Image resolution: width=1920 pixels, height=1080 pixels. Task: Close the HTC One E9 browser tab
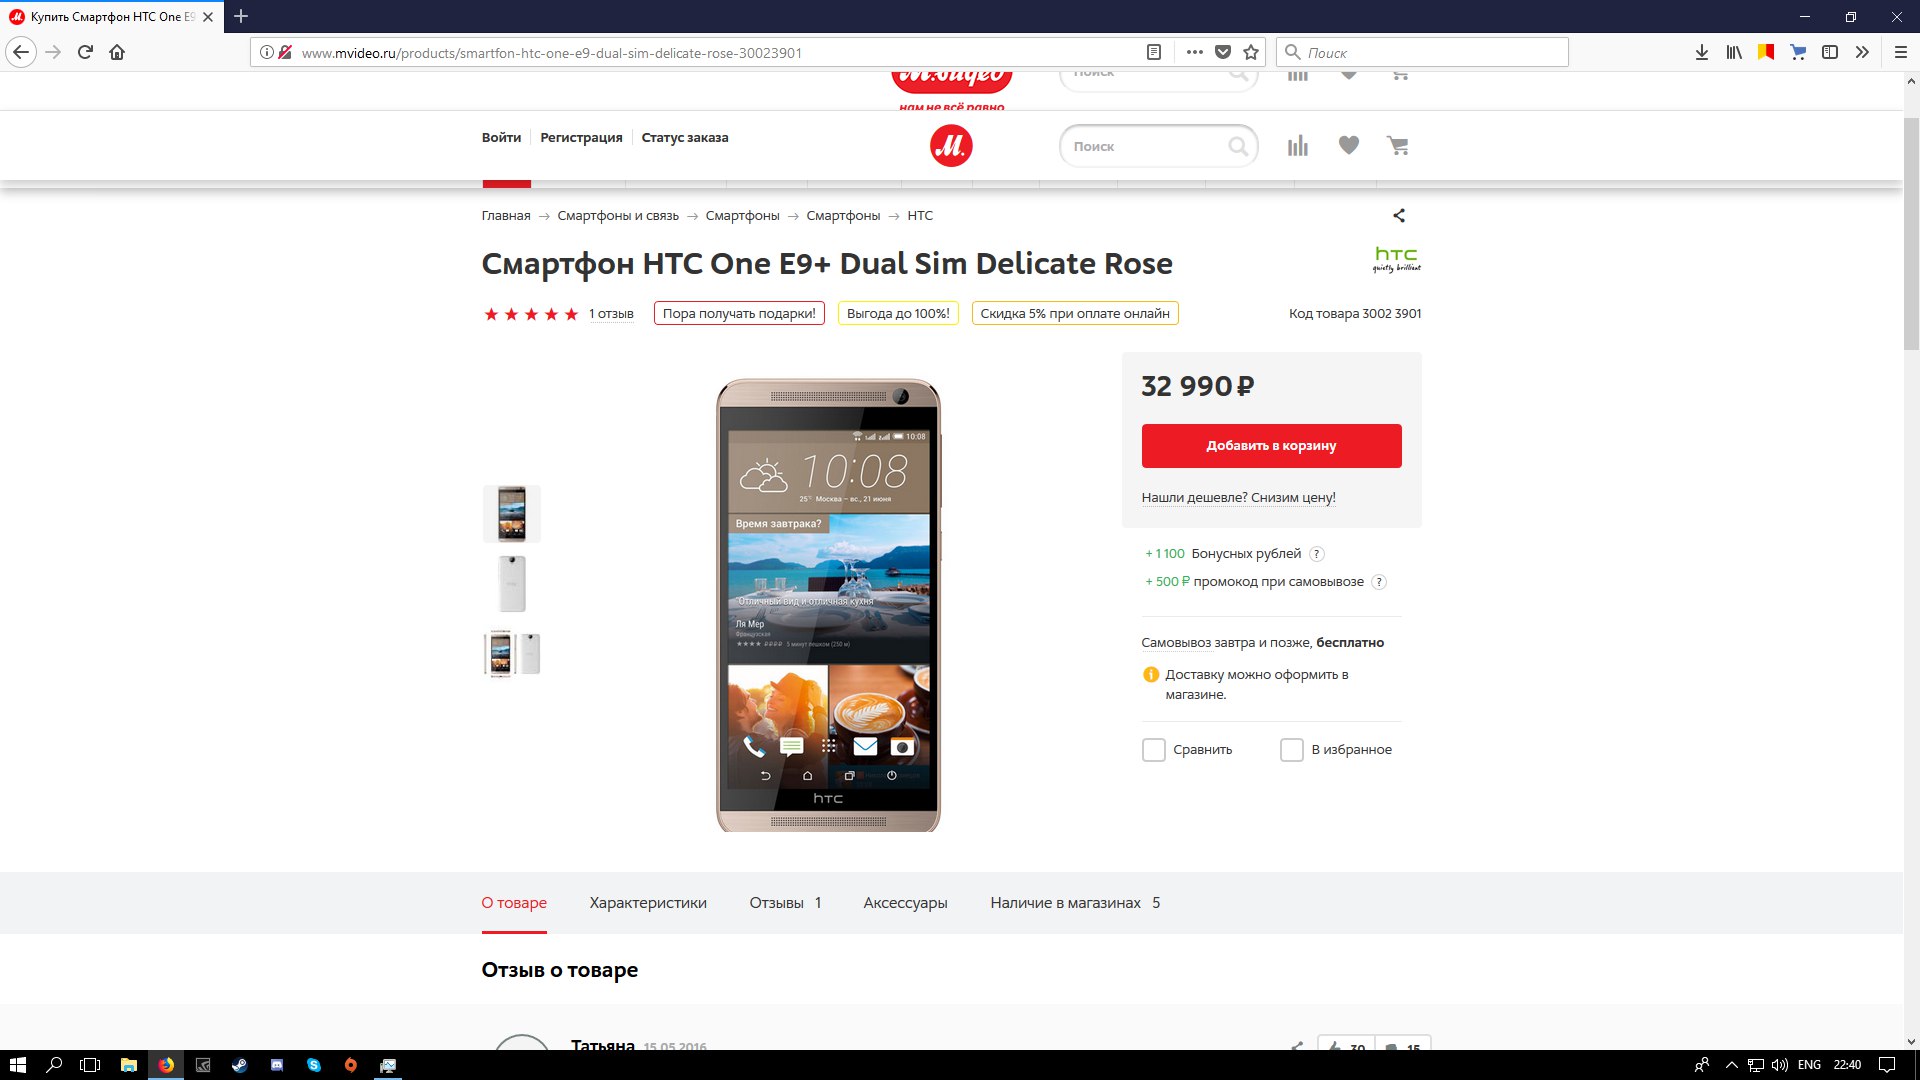click(x=208, y=17)
